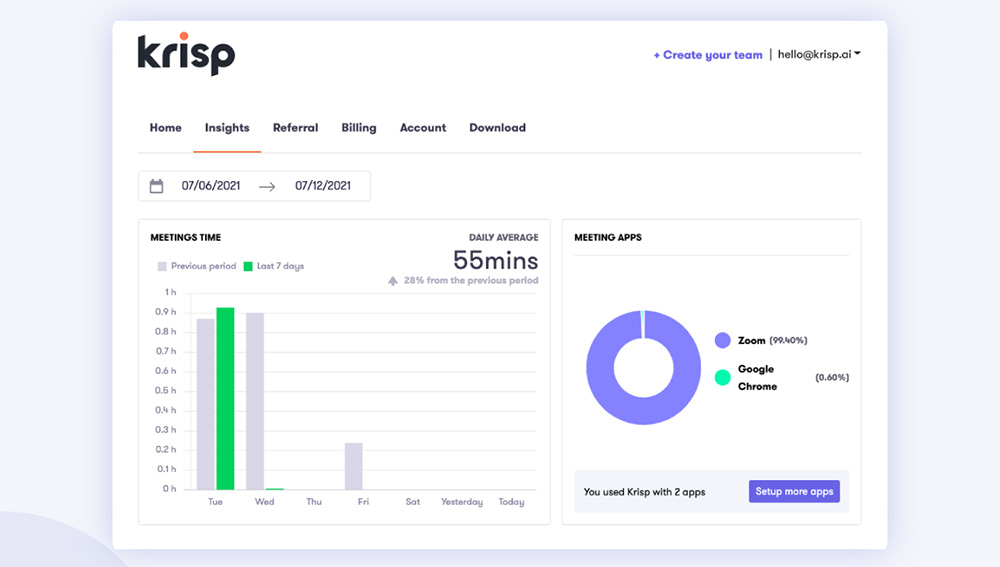Screen dimensions: 1000x567
Task: Click the Create your team link
Action: click(x=708, y=55)
